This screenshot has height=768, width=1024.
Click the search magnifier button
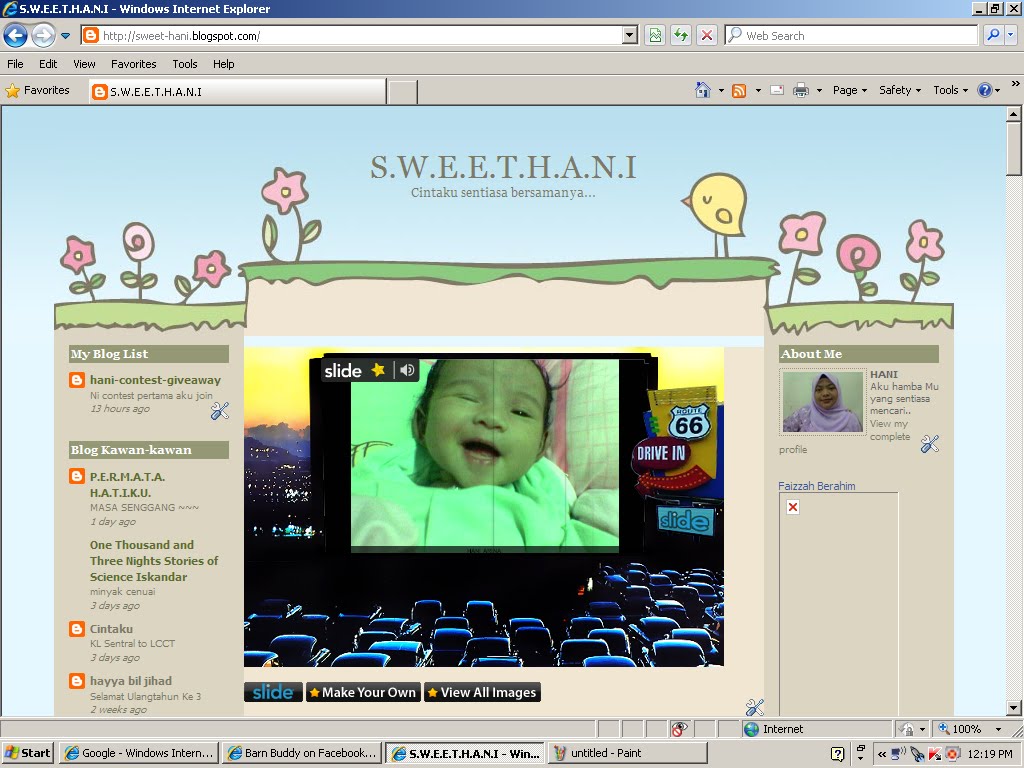pyautogui.click(x=993, y=36)
